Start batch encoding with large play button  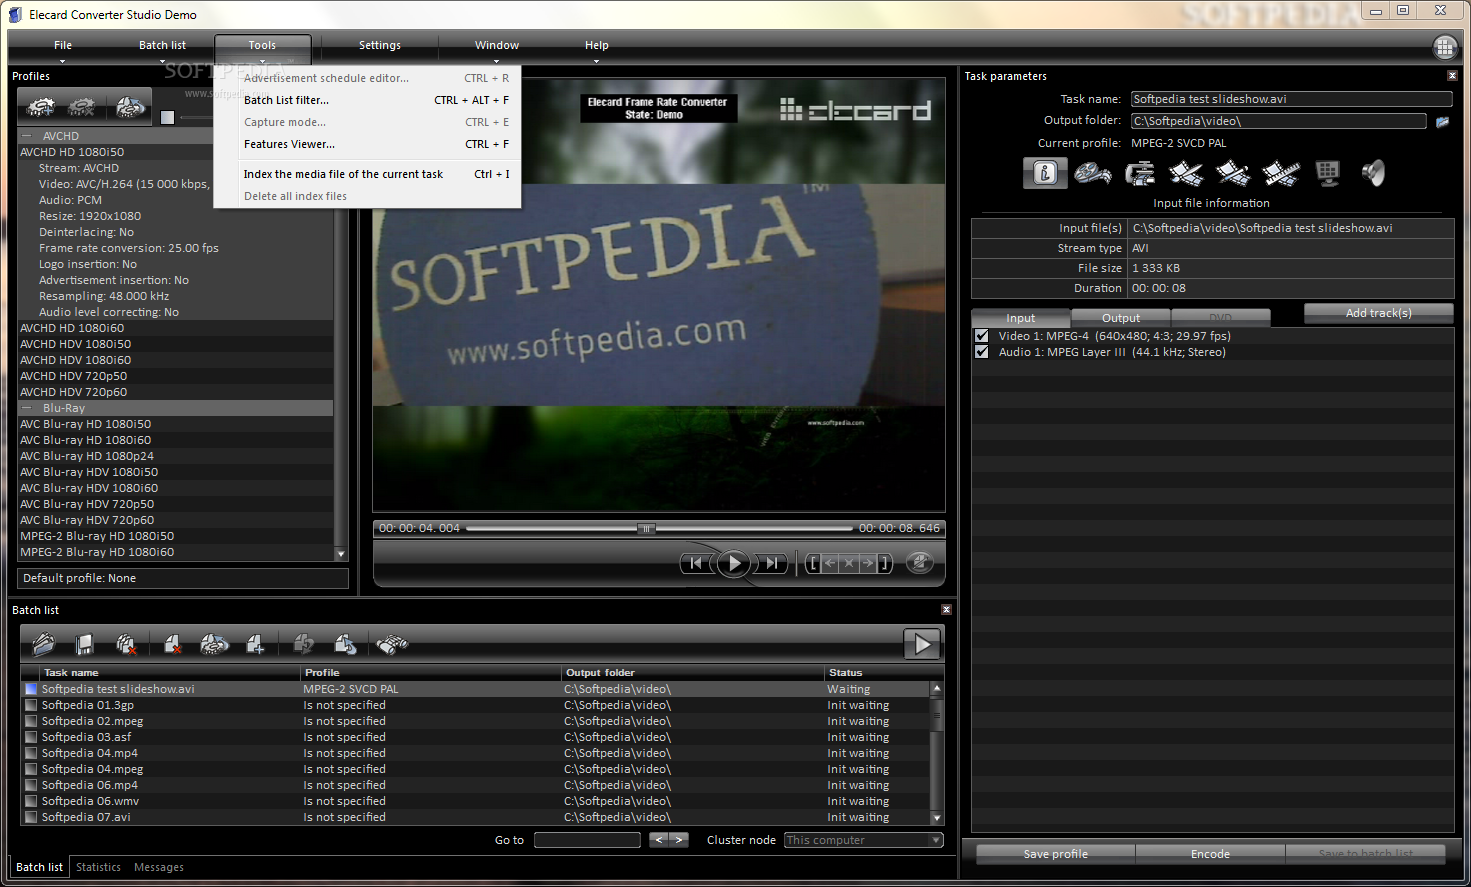[921, 644]
